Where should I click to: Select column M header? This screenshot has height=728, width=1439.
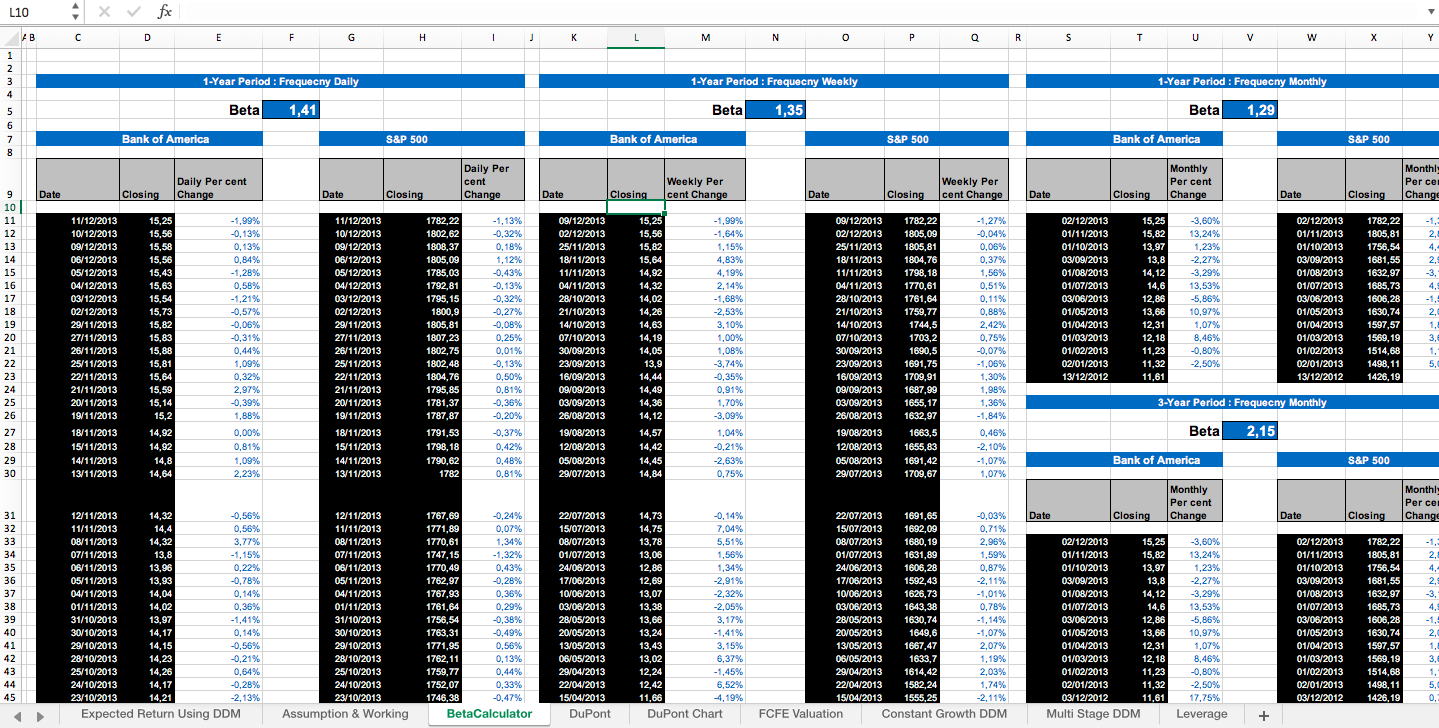point(705,38)
